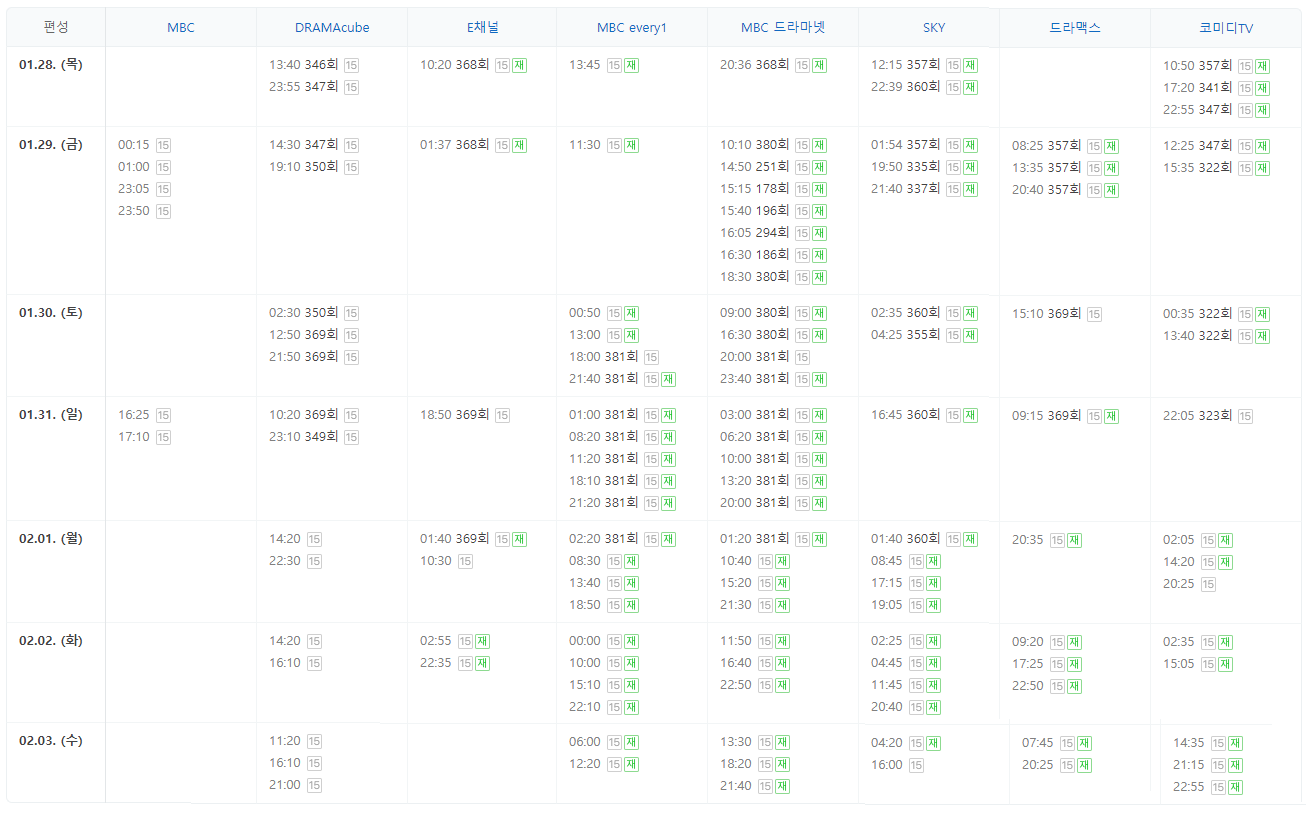Click the 15 rating badge beside 13:40 346회
The height and width of the screenshot is (813, 1314).
[351, 65]
